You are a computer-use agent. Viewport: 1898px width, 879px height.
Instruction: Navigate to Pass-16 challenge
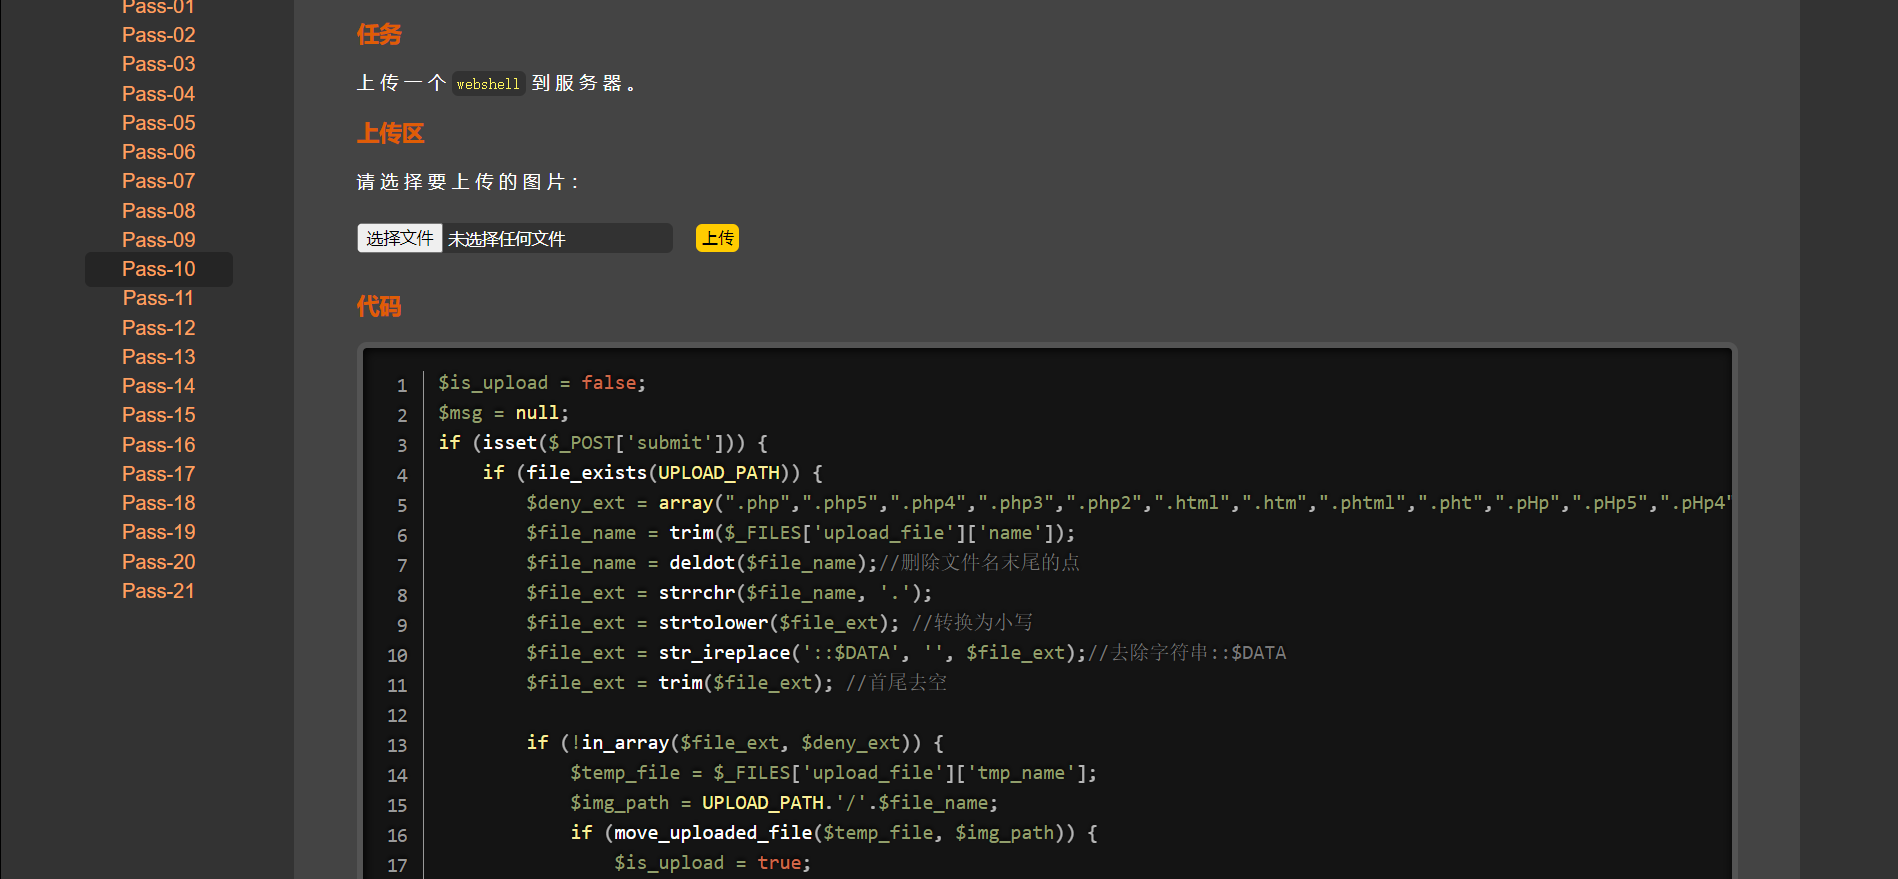(158, 445)
